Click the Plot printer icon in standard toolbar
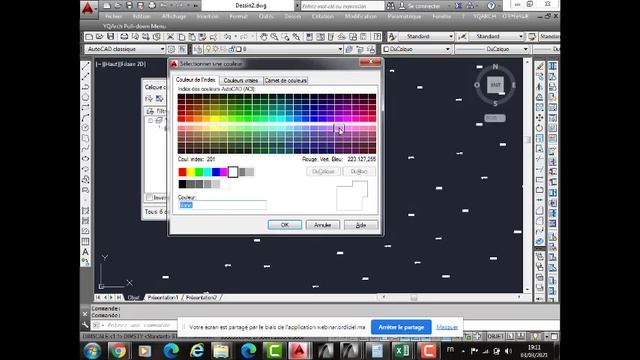 click(124, 37)
